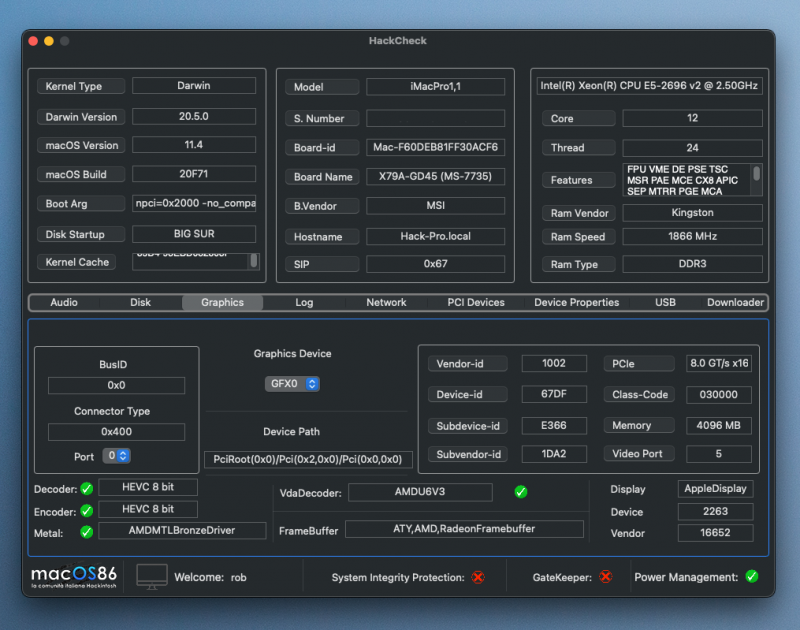The width and height of the screenshot is (800, 630).
Task: Click the Hostname value Hack-Pro.local
Action: 435,236
